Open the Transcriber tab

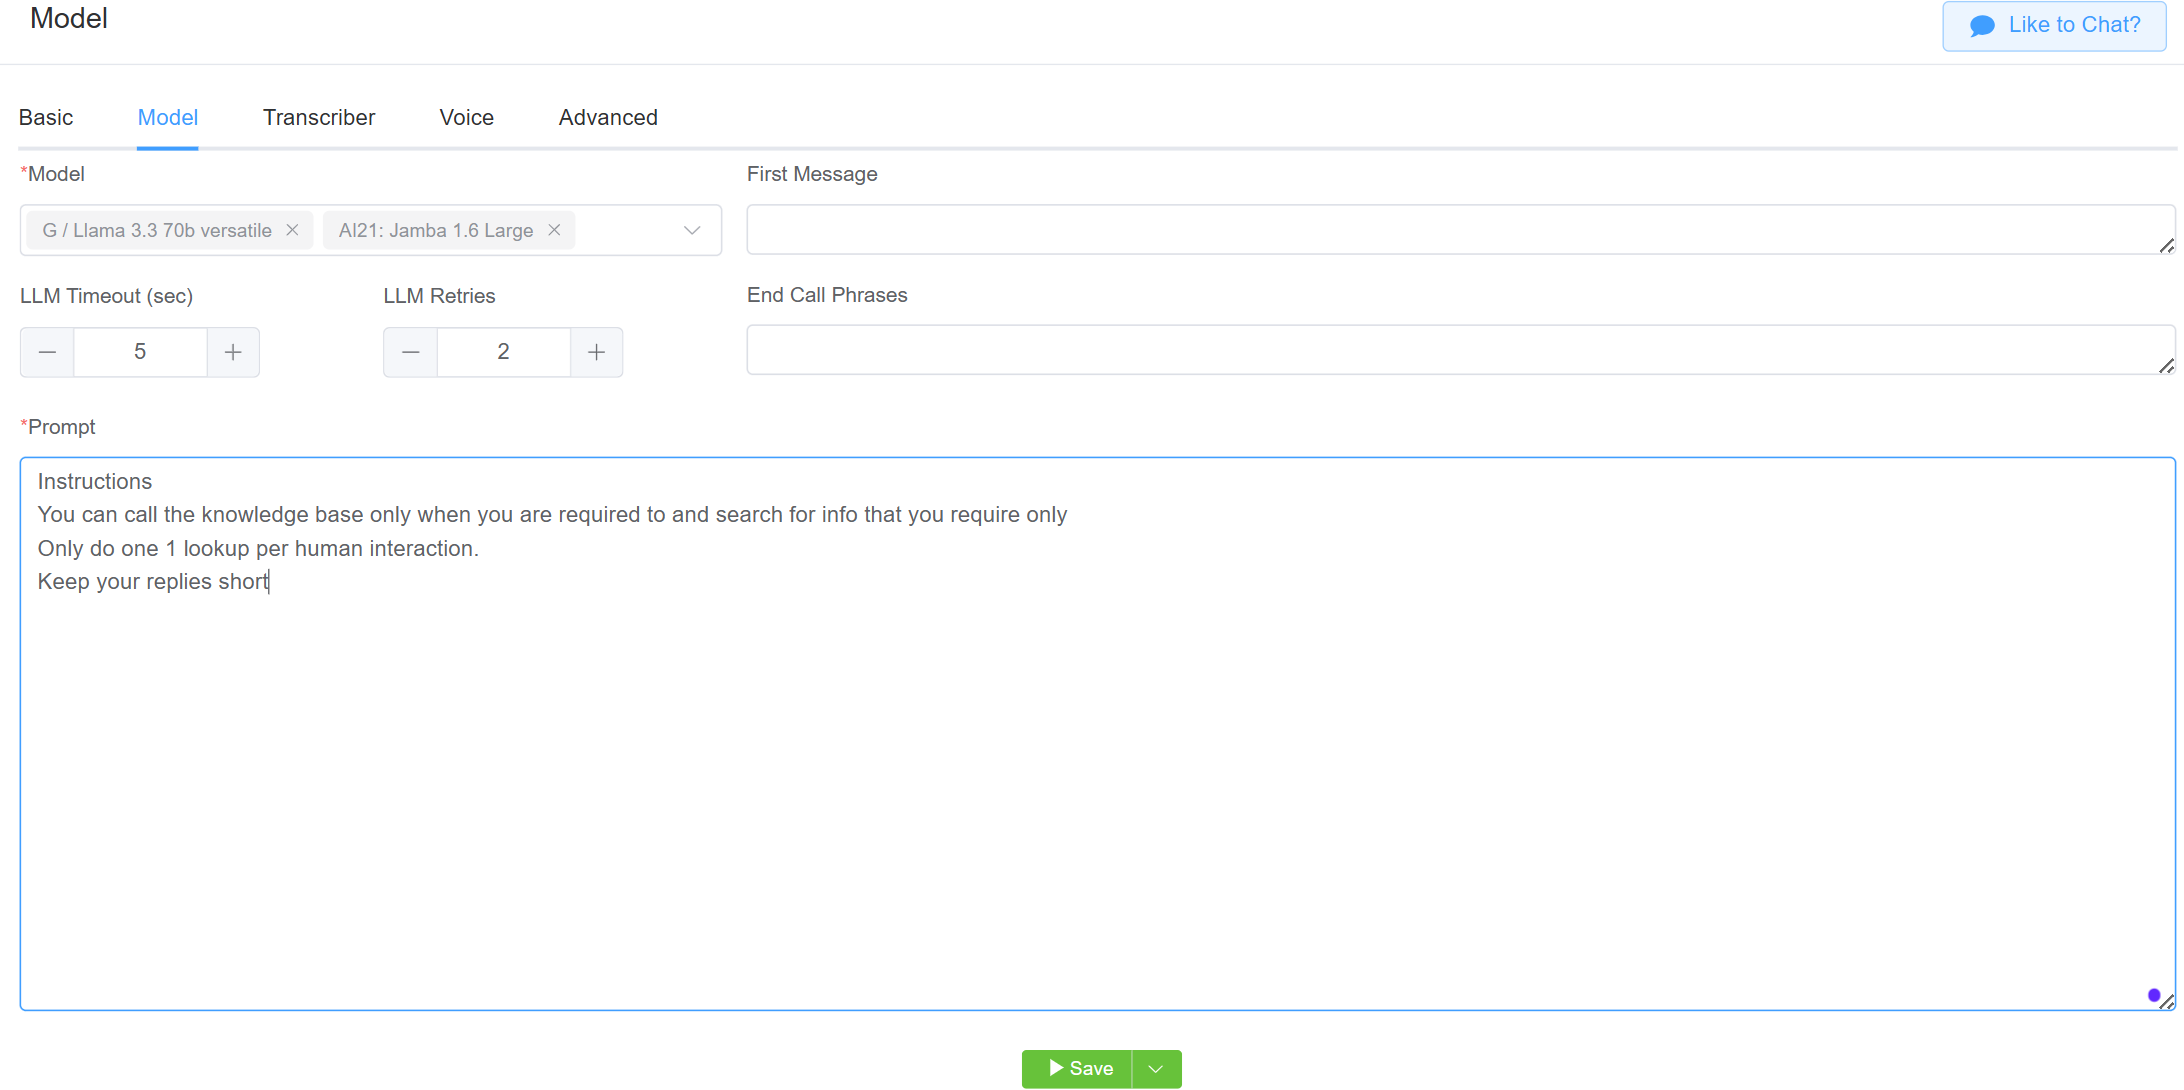pyautogui.click(x=319, y=118)
